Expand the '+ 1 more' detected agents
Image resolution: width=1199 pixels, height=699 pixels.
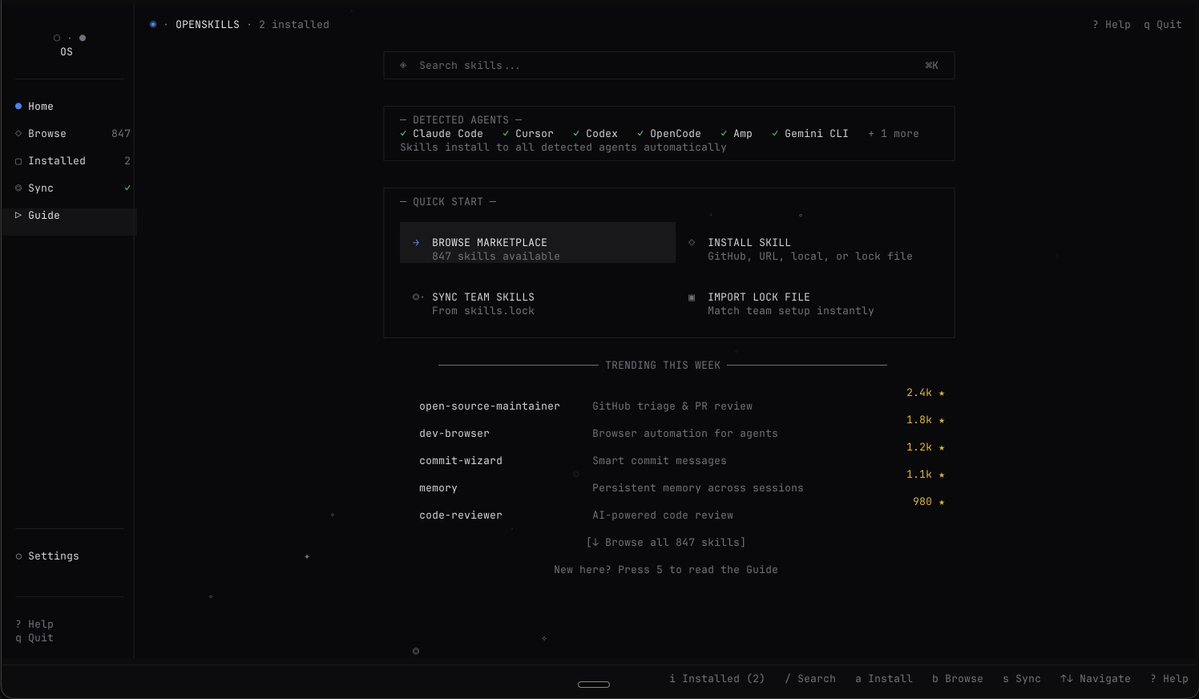click(892, 132)
